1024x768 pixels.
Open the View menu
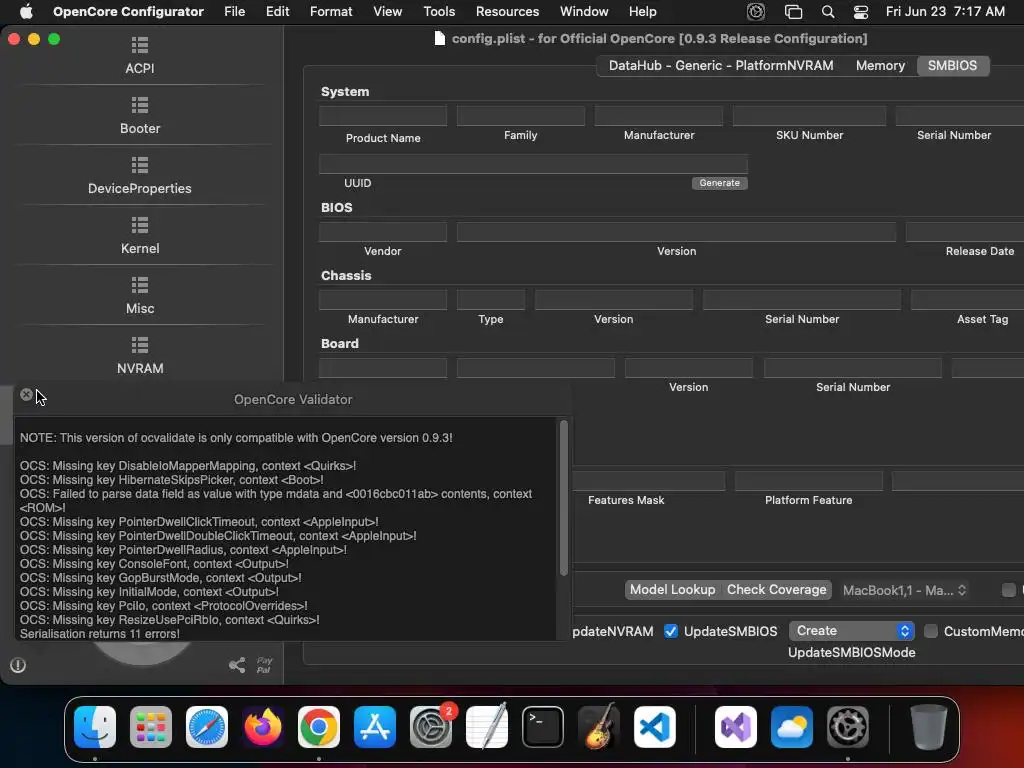[387, 11]
